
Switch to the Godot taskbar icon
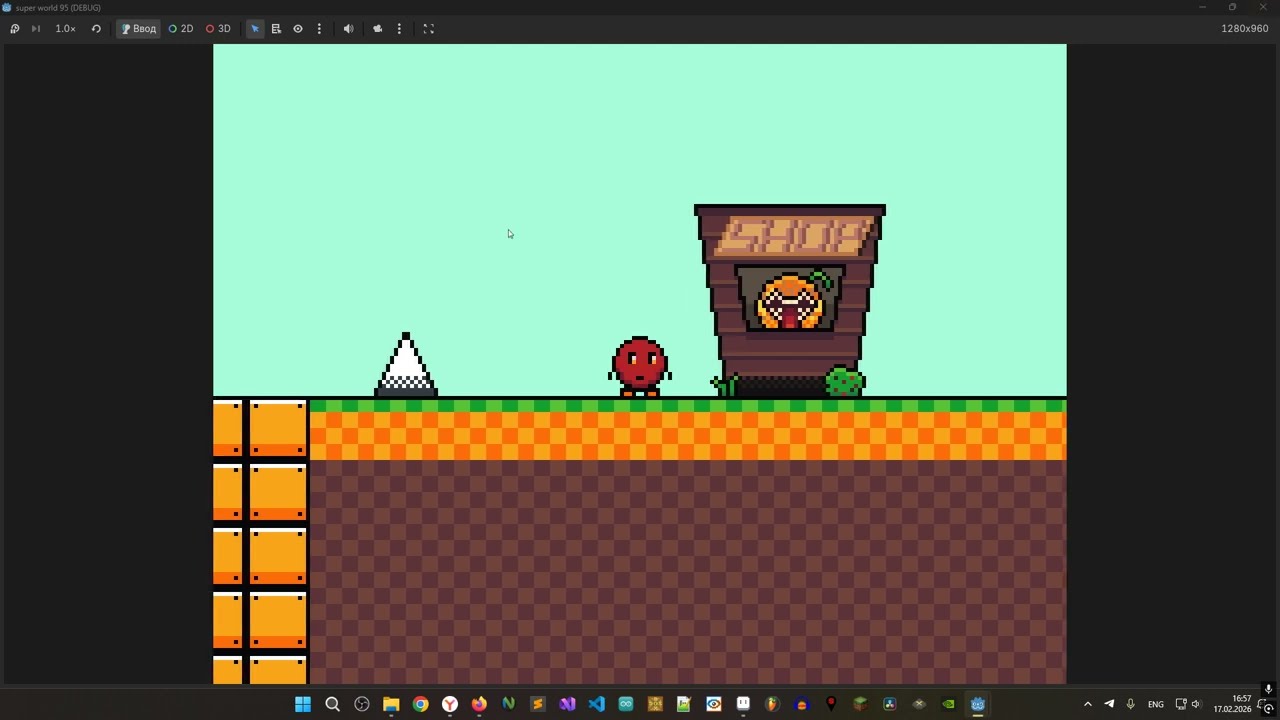click(978, 704)
